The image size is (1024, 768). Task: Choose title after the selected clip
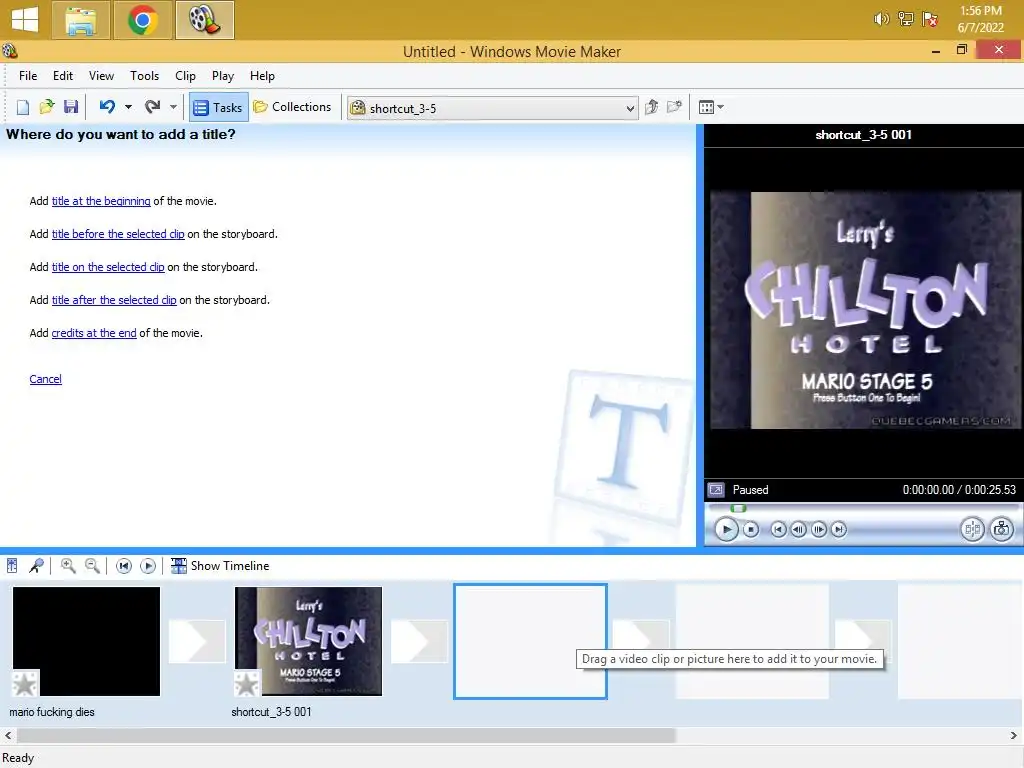(x=114, y=300)
